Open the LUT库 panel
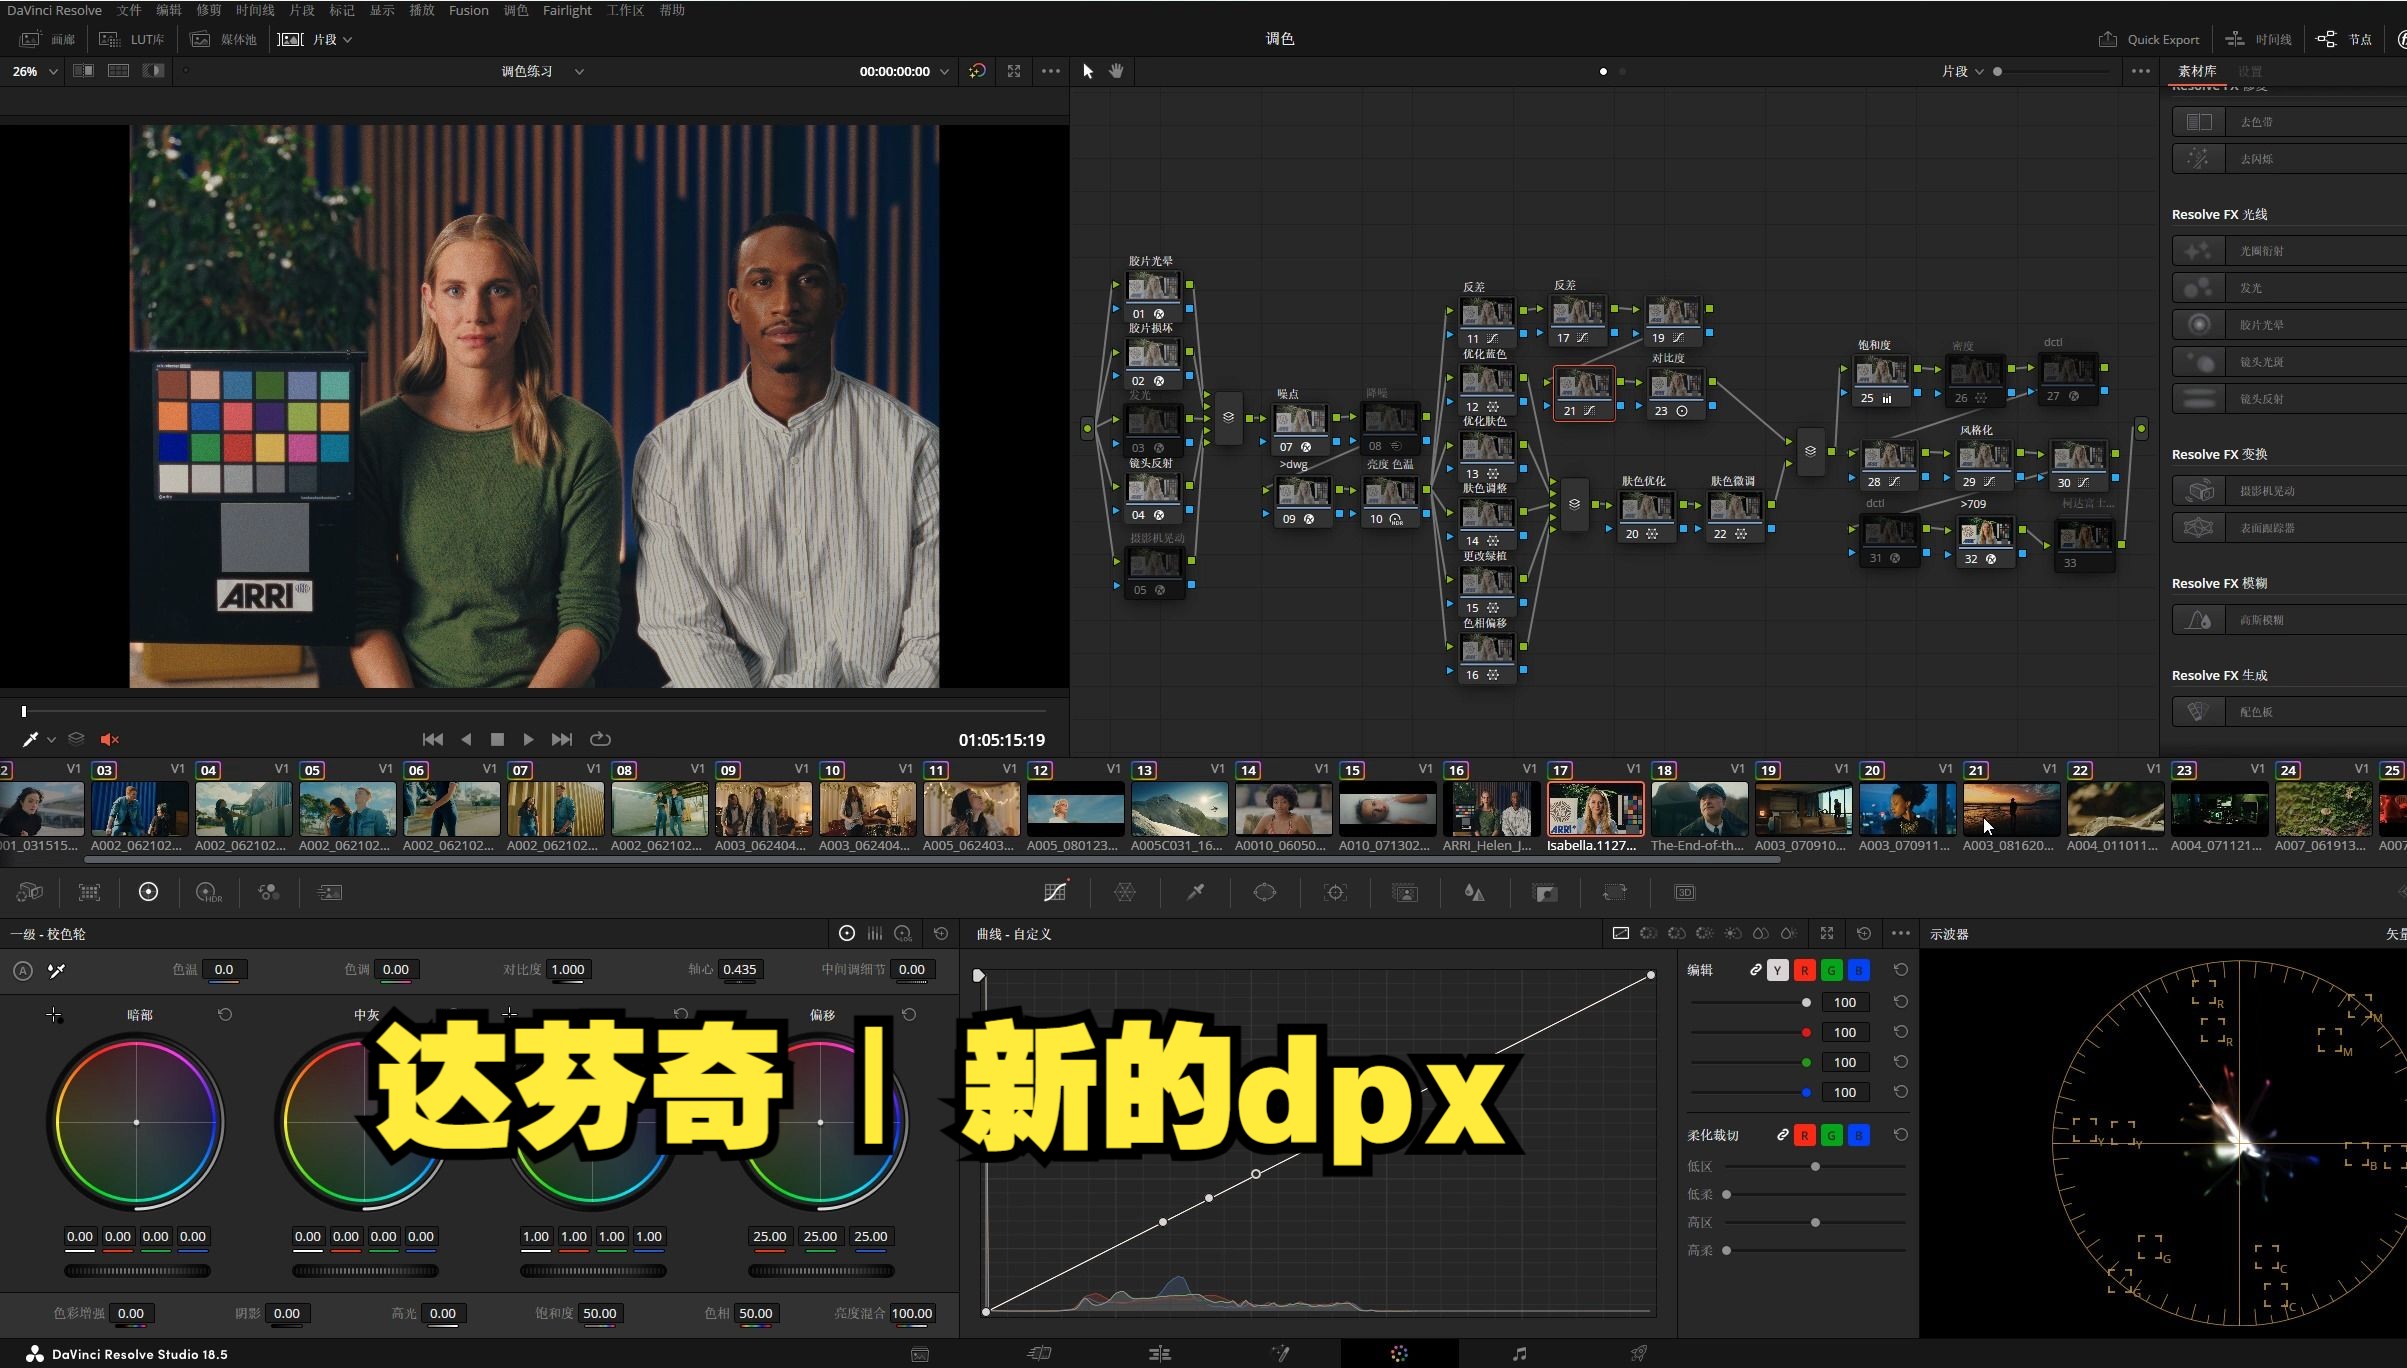 pos(131,39)
